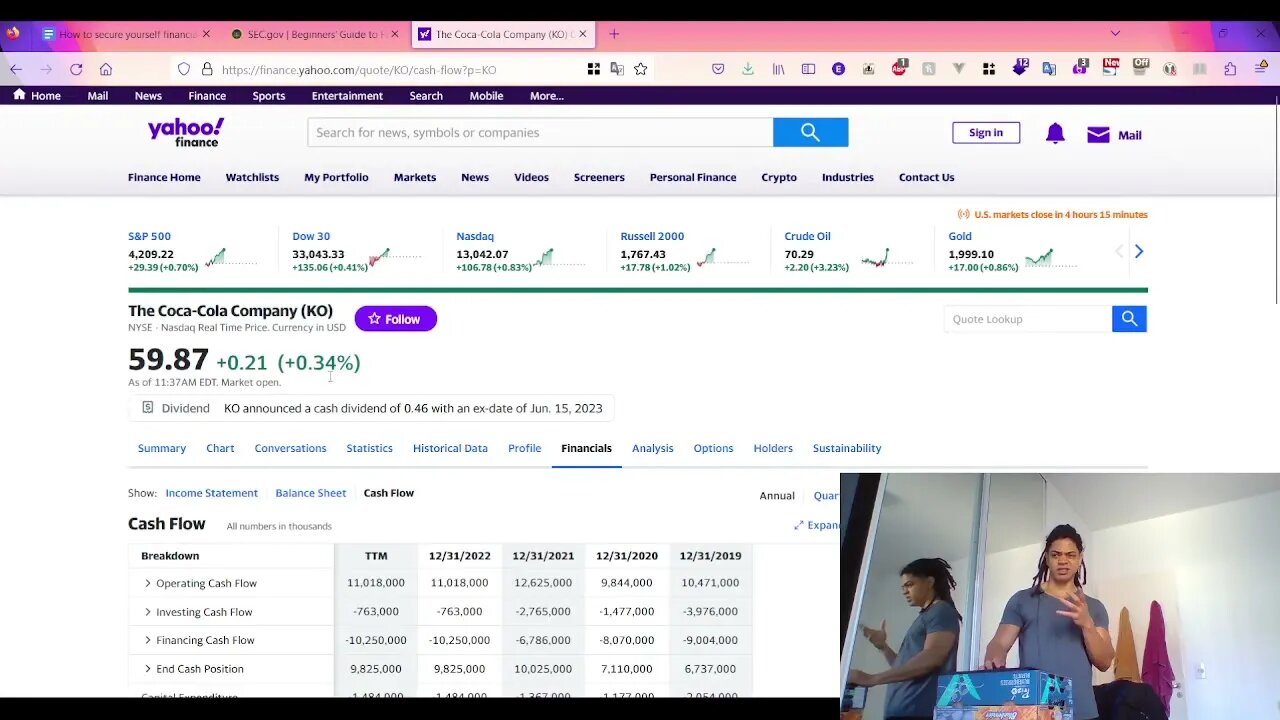Click the Sign in button
The image size is (1280, 720).
[986, 133]
